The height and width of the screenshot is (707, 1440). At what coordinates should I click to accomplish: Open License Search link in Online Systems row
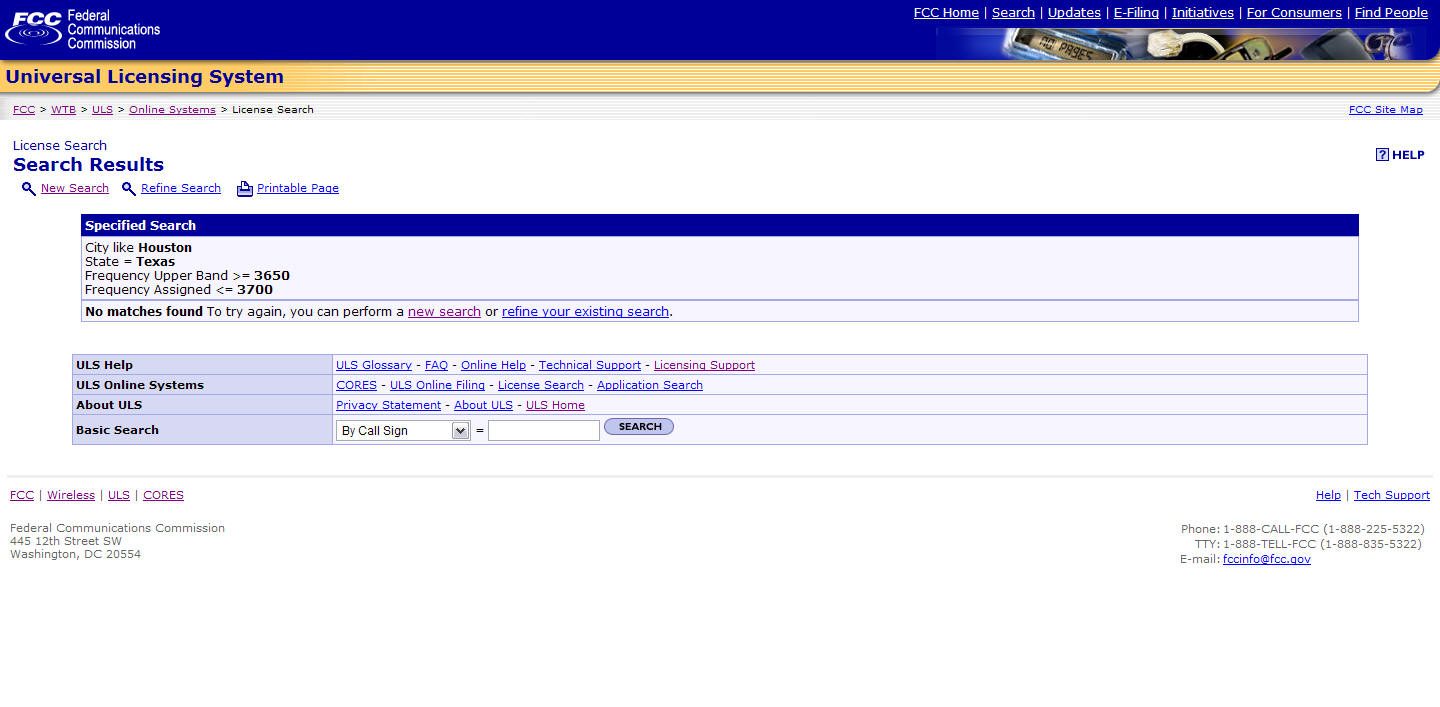[x=541, y=385]
